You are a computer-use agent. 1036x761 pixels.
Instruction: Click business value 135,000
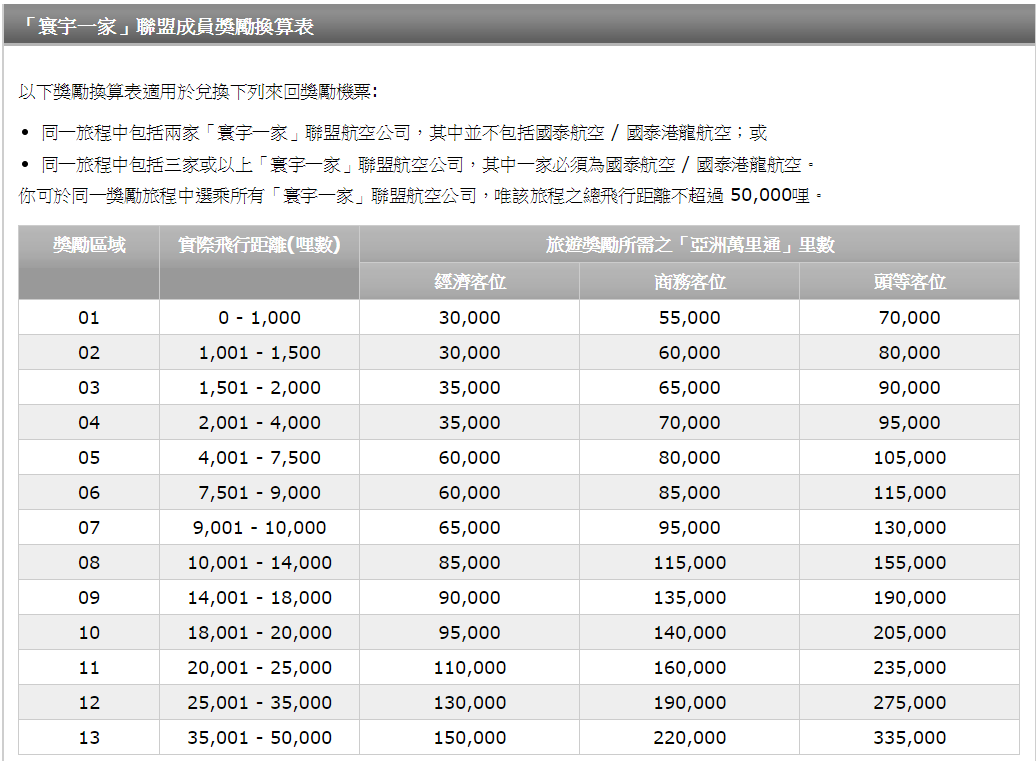(x=690, y=598)
